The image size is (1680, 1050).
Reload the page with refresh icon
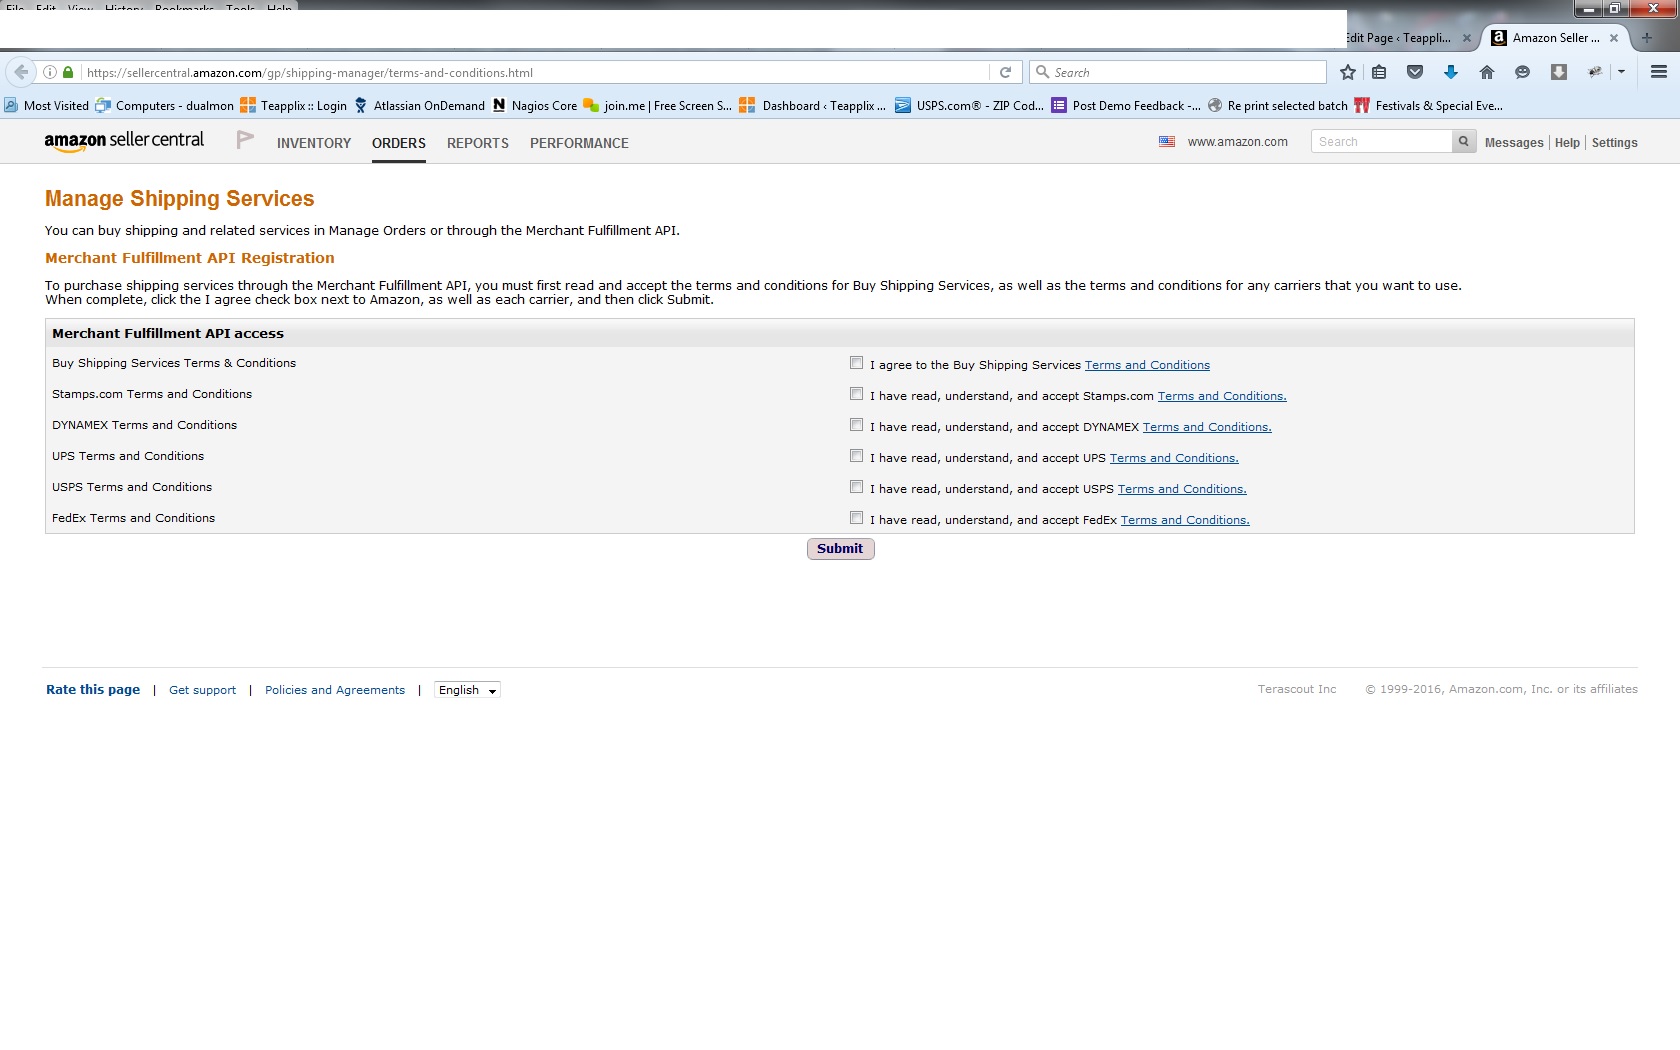tap(1005, 72)
